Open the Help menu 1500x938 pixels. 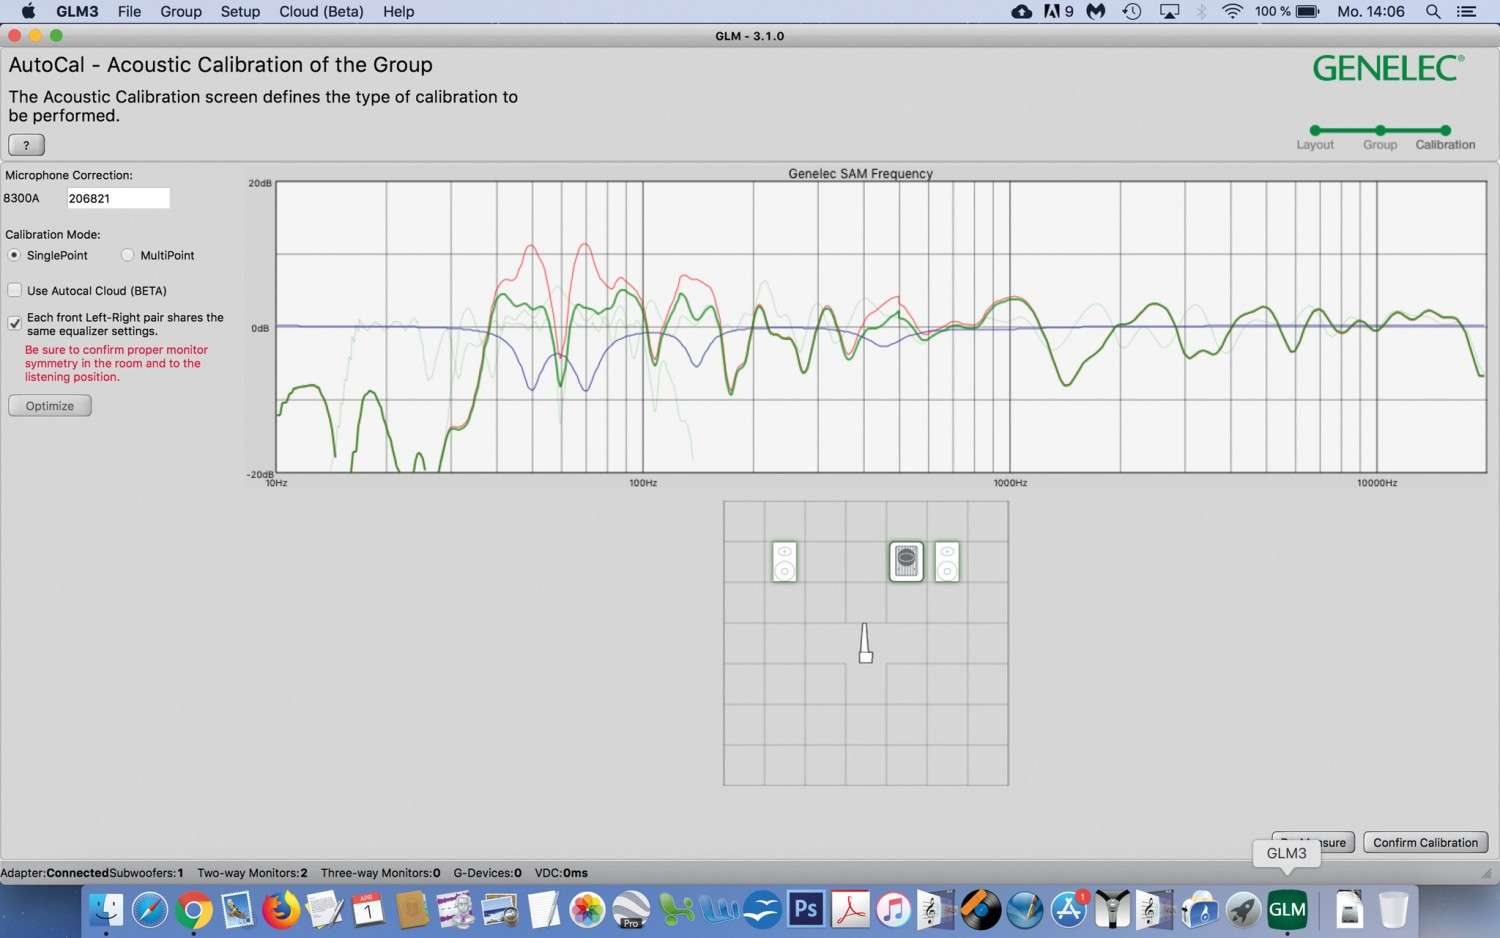[398, 12]
